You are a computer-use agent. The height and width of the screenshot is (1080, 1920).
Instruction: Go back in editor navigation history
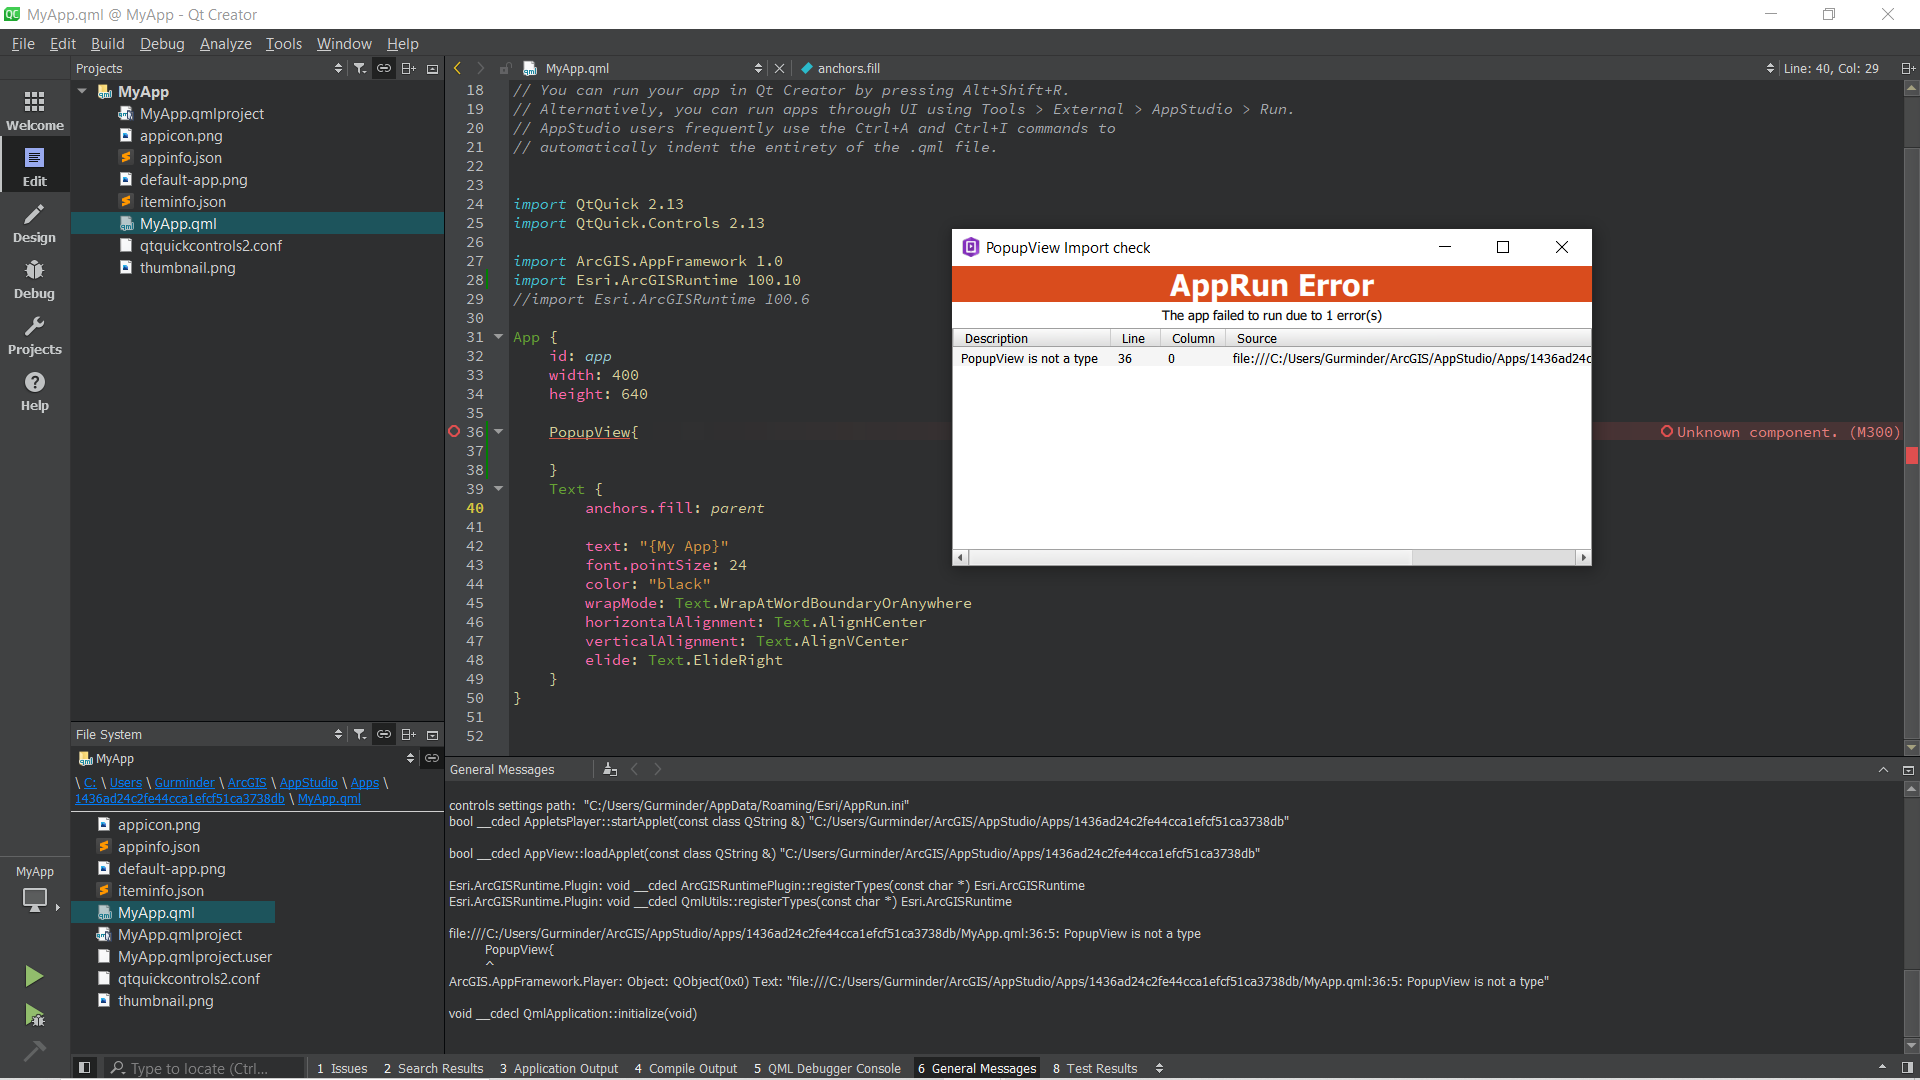(x=458, y=68)
